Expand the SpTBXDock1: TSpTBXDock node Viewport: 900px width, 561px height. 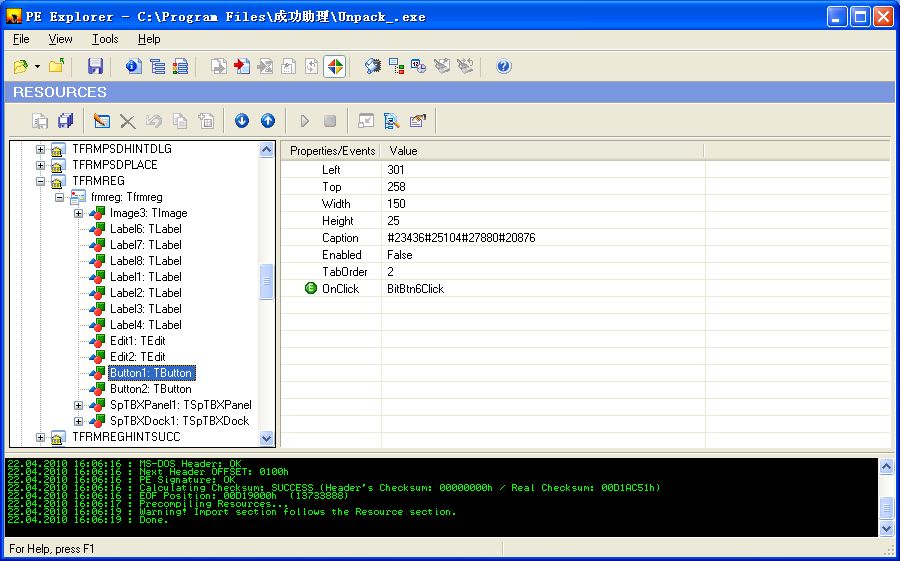[78, 421]
